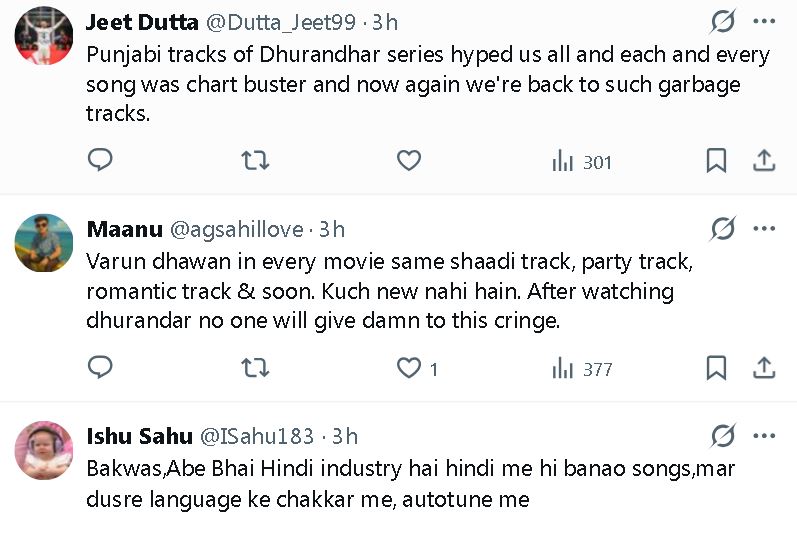Reply to Maanu's tweet
This screenshot has height=533, width=797.
coord(100,368)
